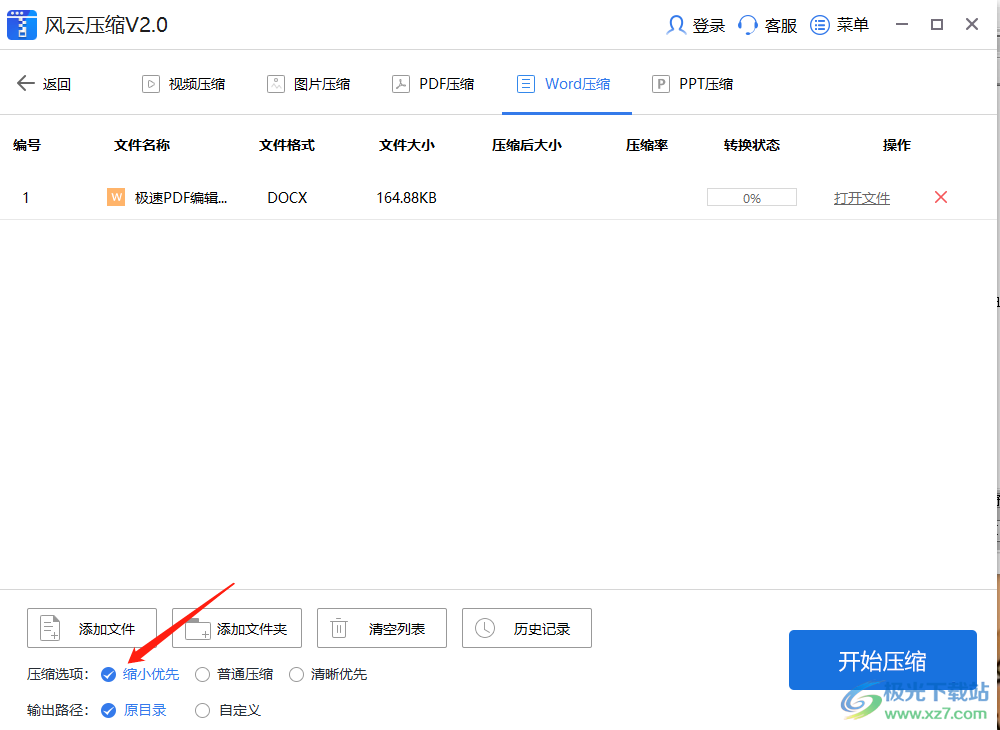Image resolution: width=1000 pixels, height=730 pixels.
Task: Select 普通压缩 compression option
Action: (234, 675)
